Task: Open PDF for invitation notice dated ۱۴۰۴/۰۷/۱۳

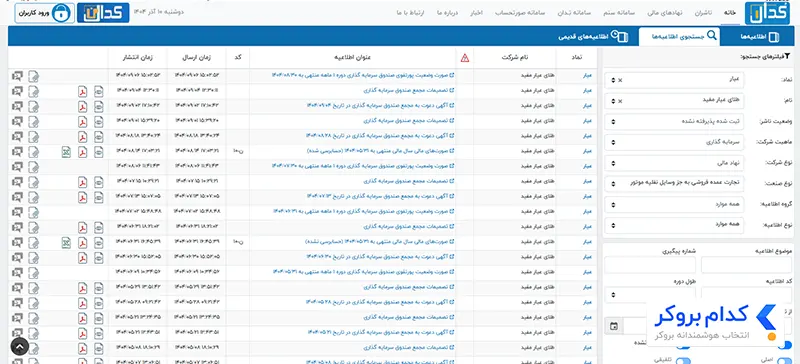Action: [82, 197]
